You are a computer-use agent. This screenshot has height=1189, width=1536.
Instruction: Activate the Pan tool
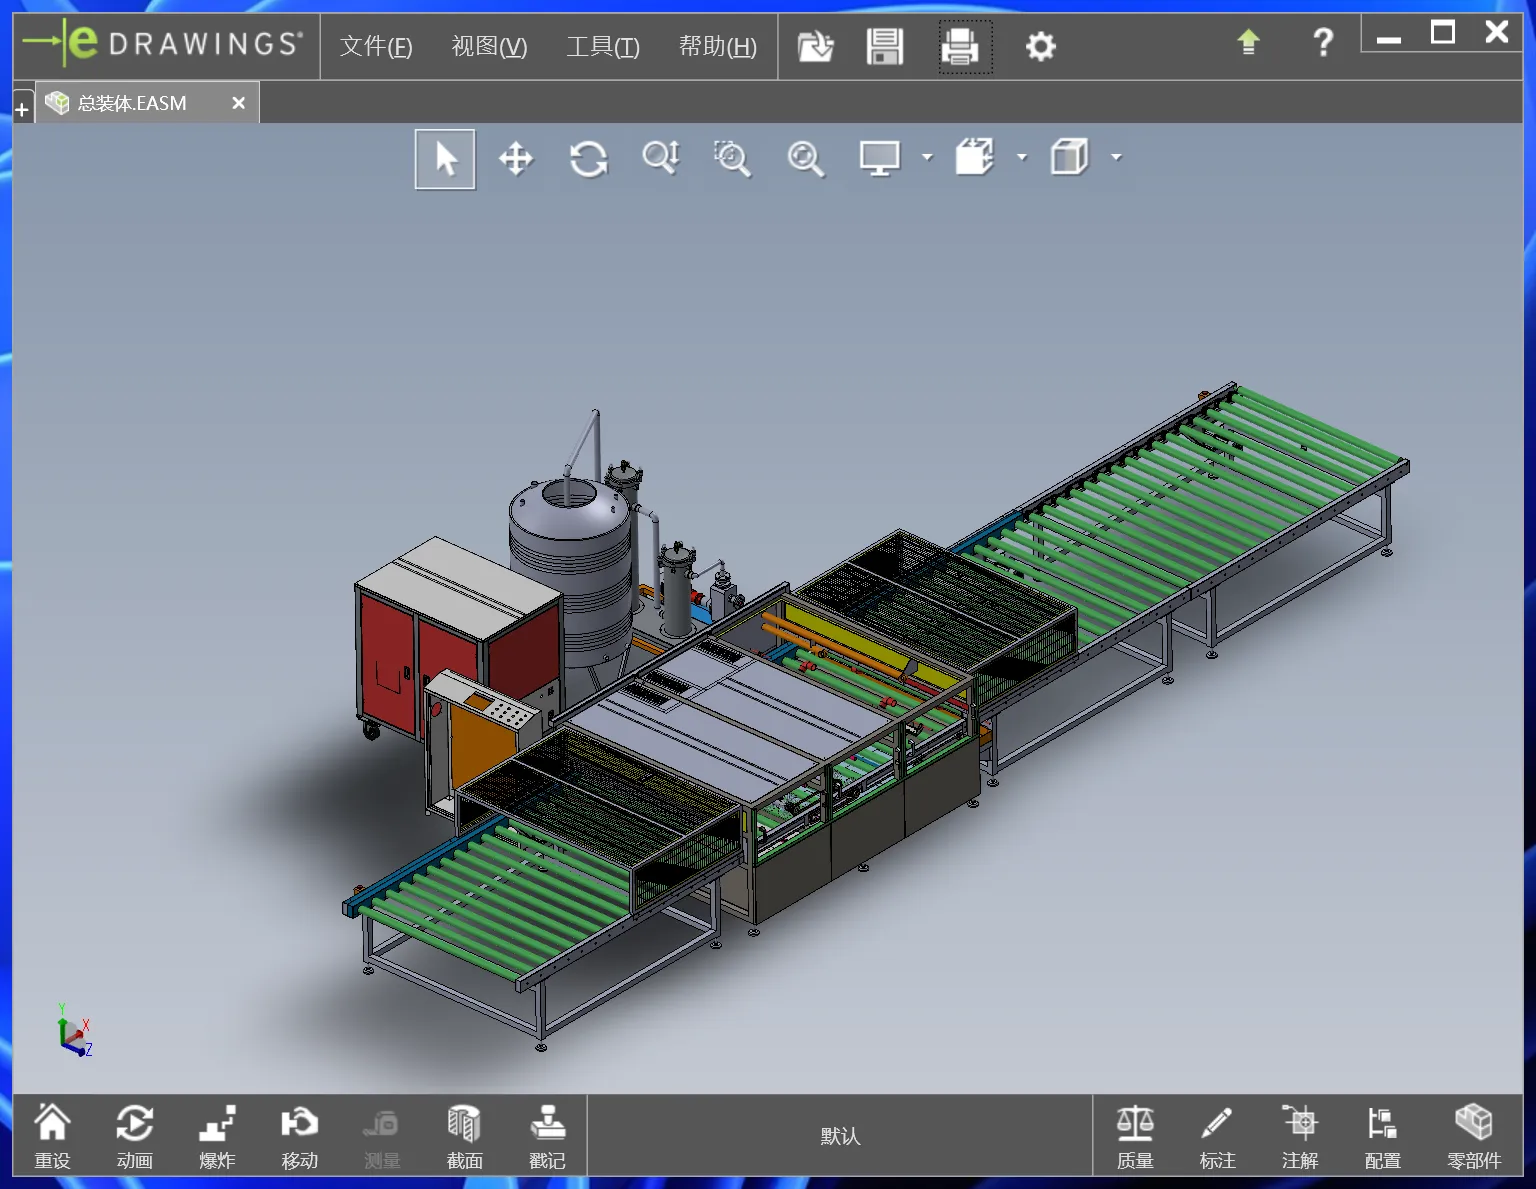516,159
